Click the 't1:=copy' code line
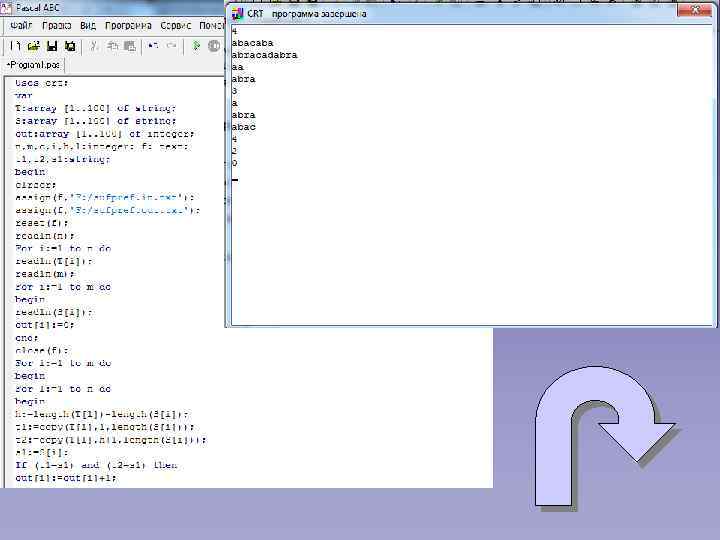 (x=105, y=428)
